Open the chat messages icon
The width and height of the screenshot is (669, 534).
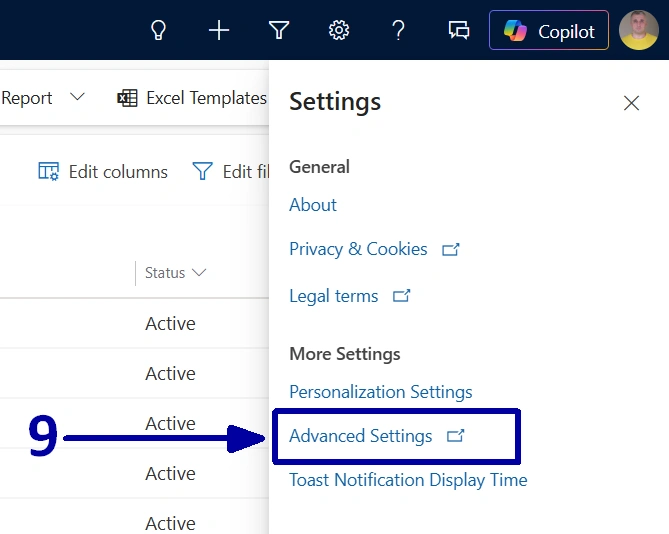pos(459,30)
